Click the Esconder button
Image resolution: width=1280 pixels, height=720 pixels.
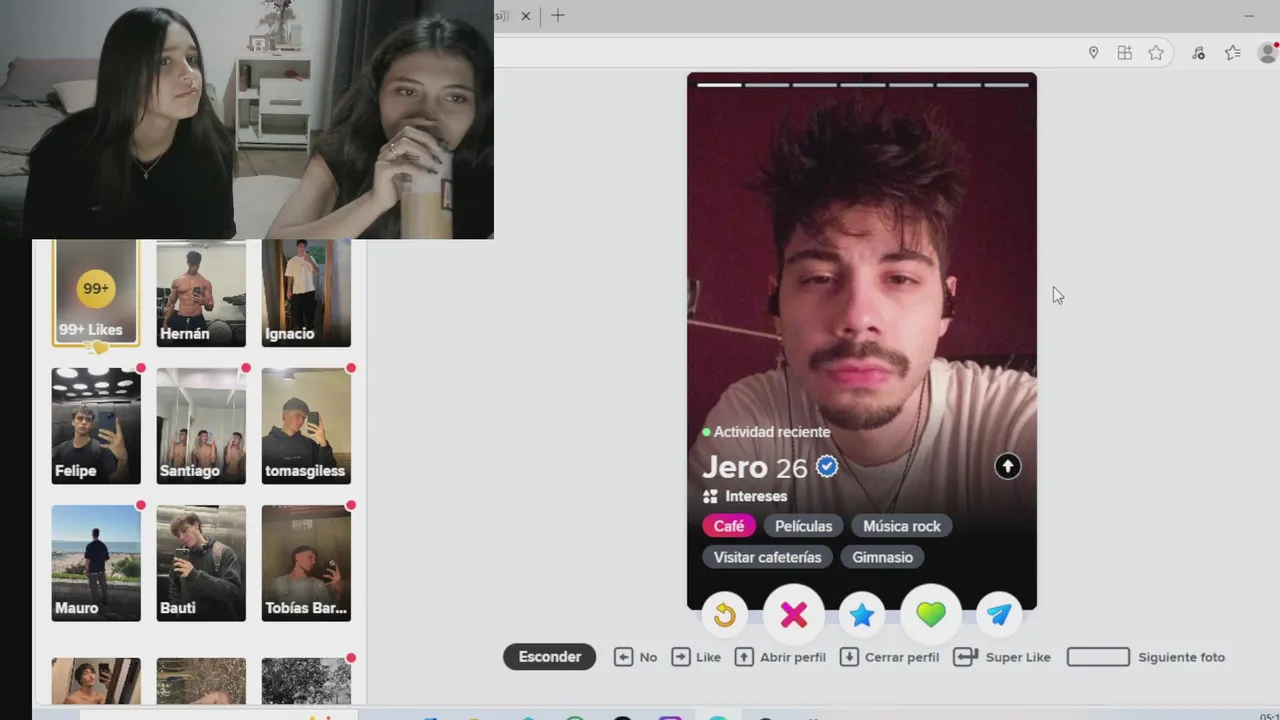coord(549,657)
